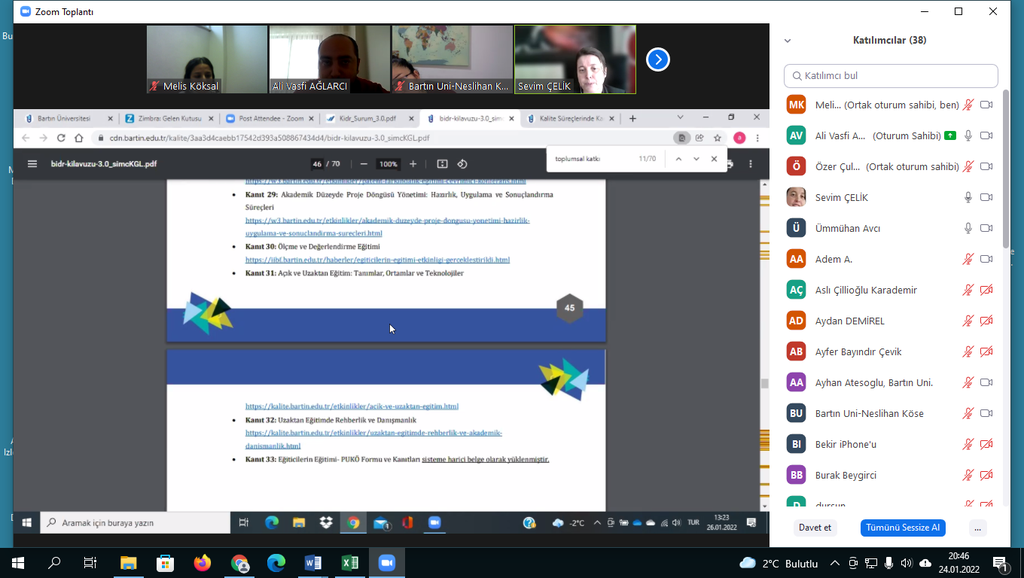Select Sevim ÇELİK video thumbnail
The width and height of the screenshot is (1024, 578).
click(x=575, y=60)
